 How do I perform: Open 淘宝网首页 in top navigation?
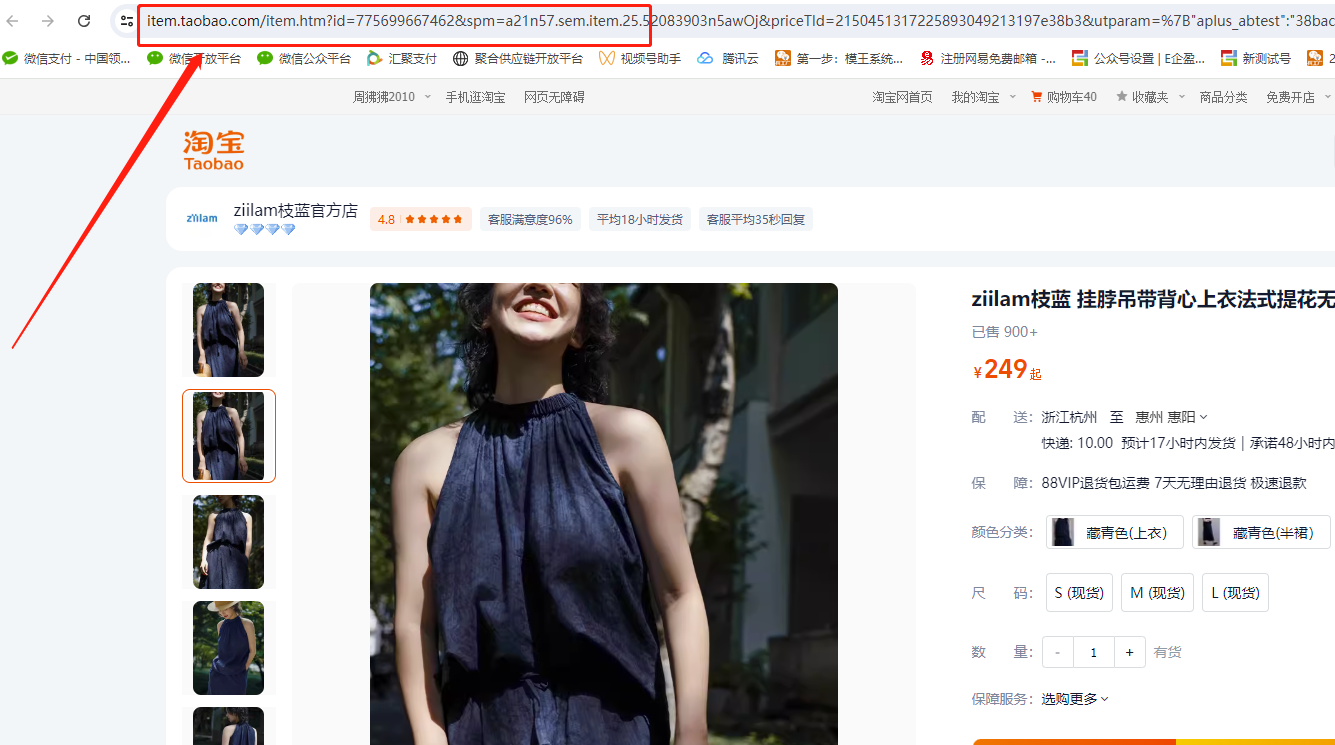tap(902, 97)
